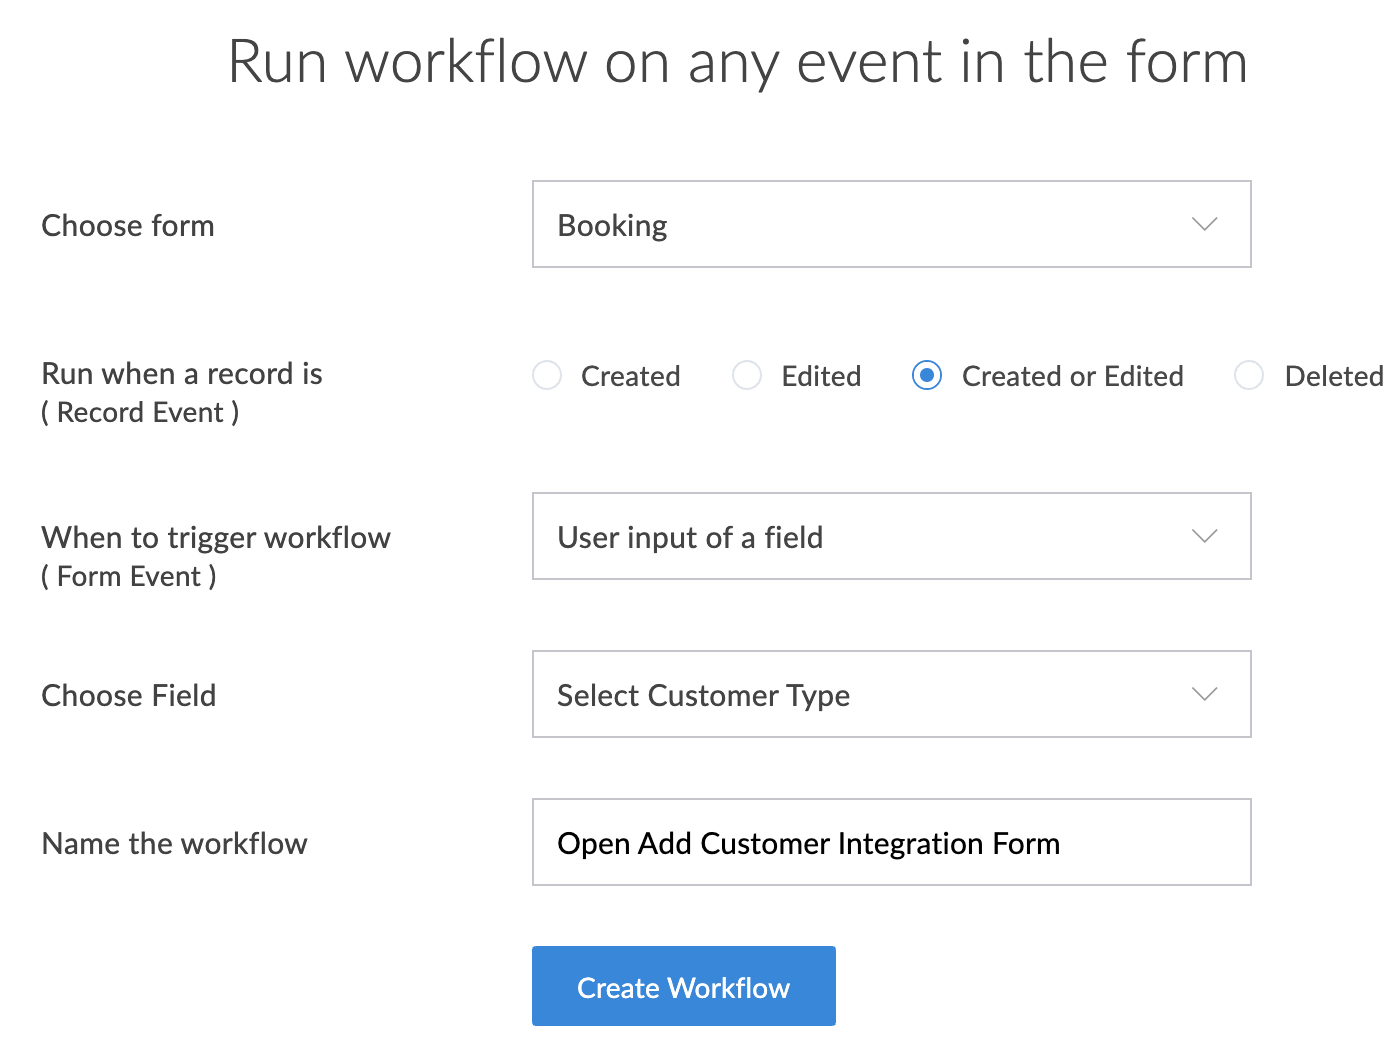Select the Deleted radio button
The width and height of the screenshot is (1396, 1046).
point(1249,375)
